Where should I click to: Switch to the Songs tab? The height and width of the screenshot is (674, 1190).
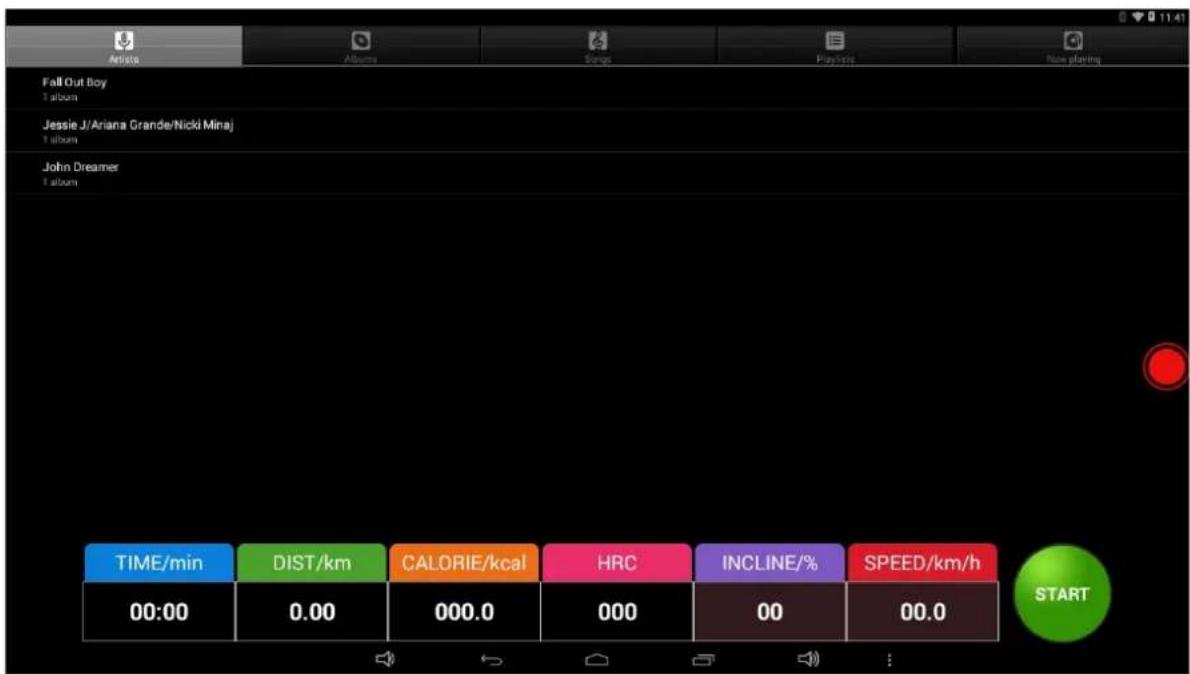(x=598, y=46)
